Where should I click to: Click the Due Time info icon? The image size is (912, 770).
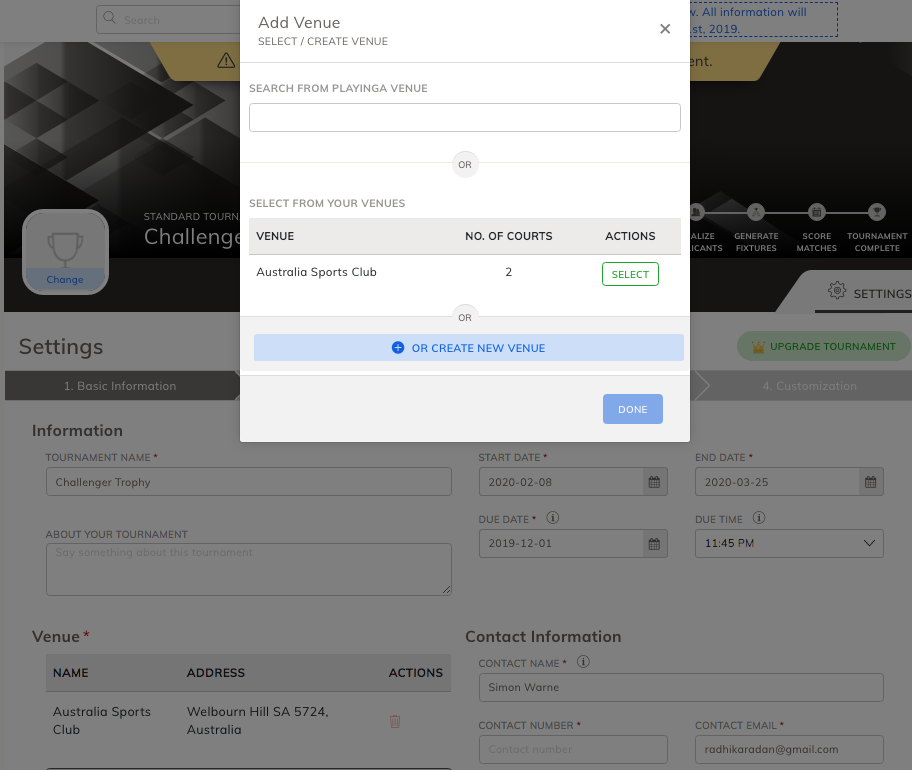(759, 518)
